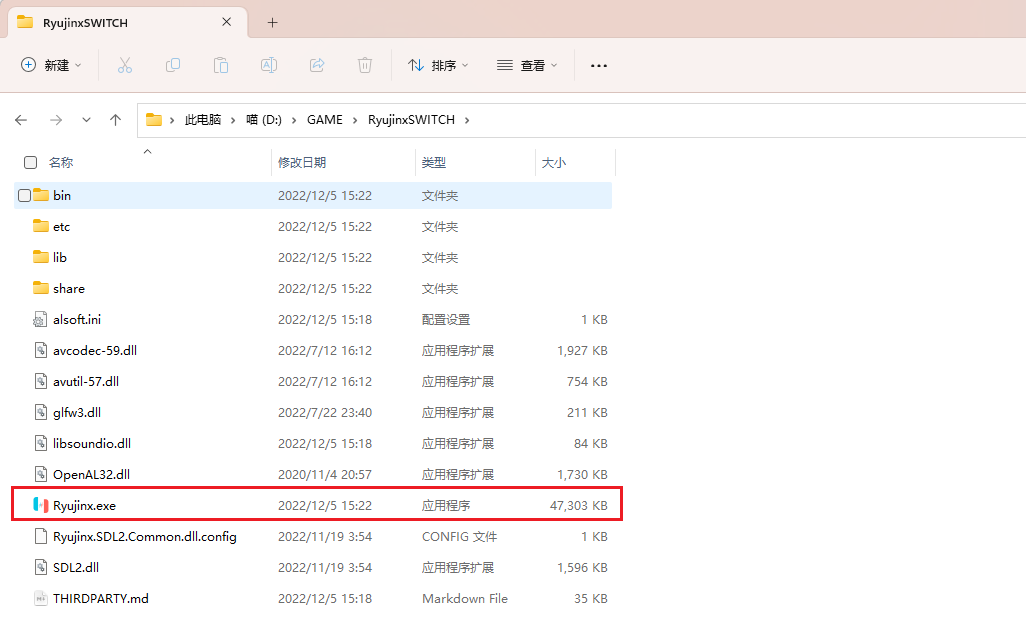Click the Paste clipboard icon
The width and height of the screenshot is (1026, 620).
(221, 65)
